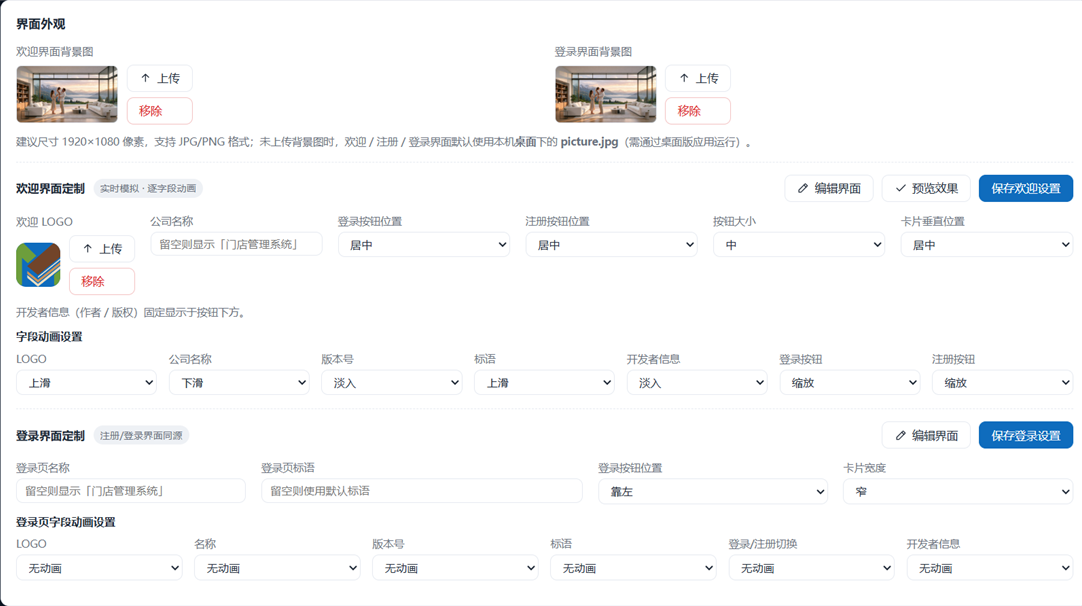Screen dimensions: 1082x606
Task: Click the picture.jpg filename text
Action: point(589,141)
